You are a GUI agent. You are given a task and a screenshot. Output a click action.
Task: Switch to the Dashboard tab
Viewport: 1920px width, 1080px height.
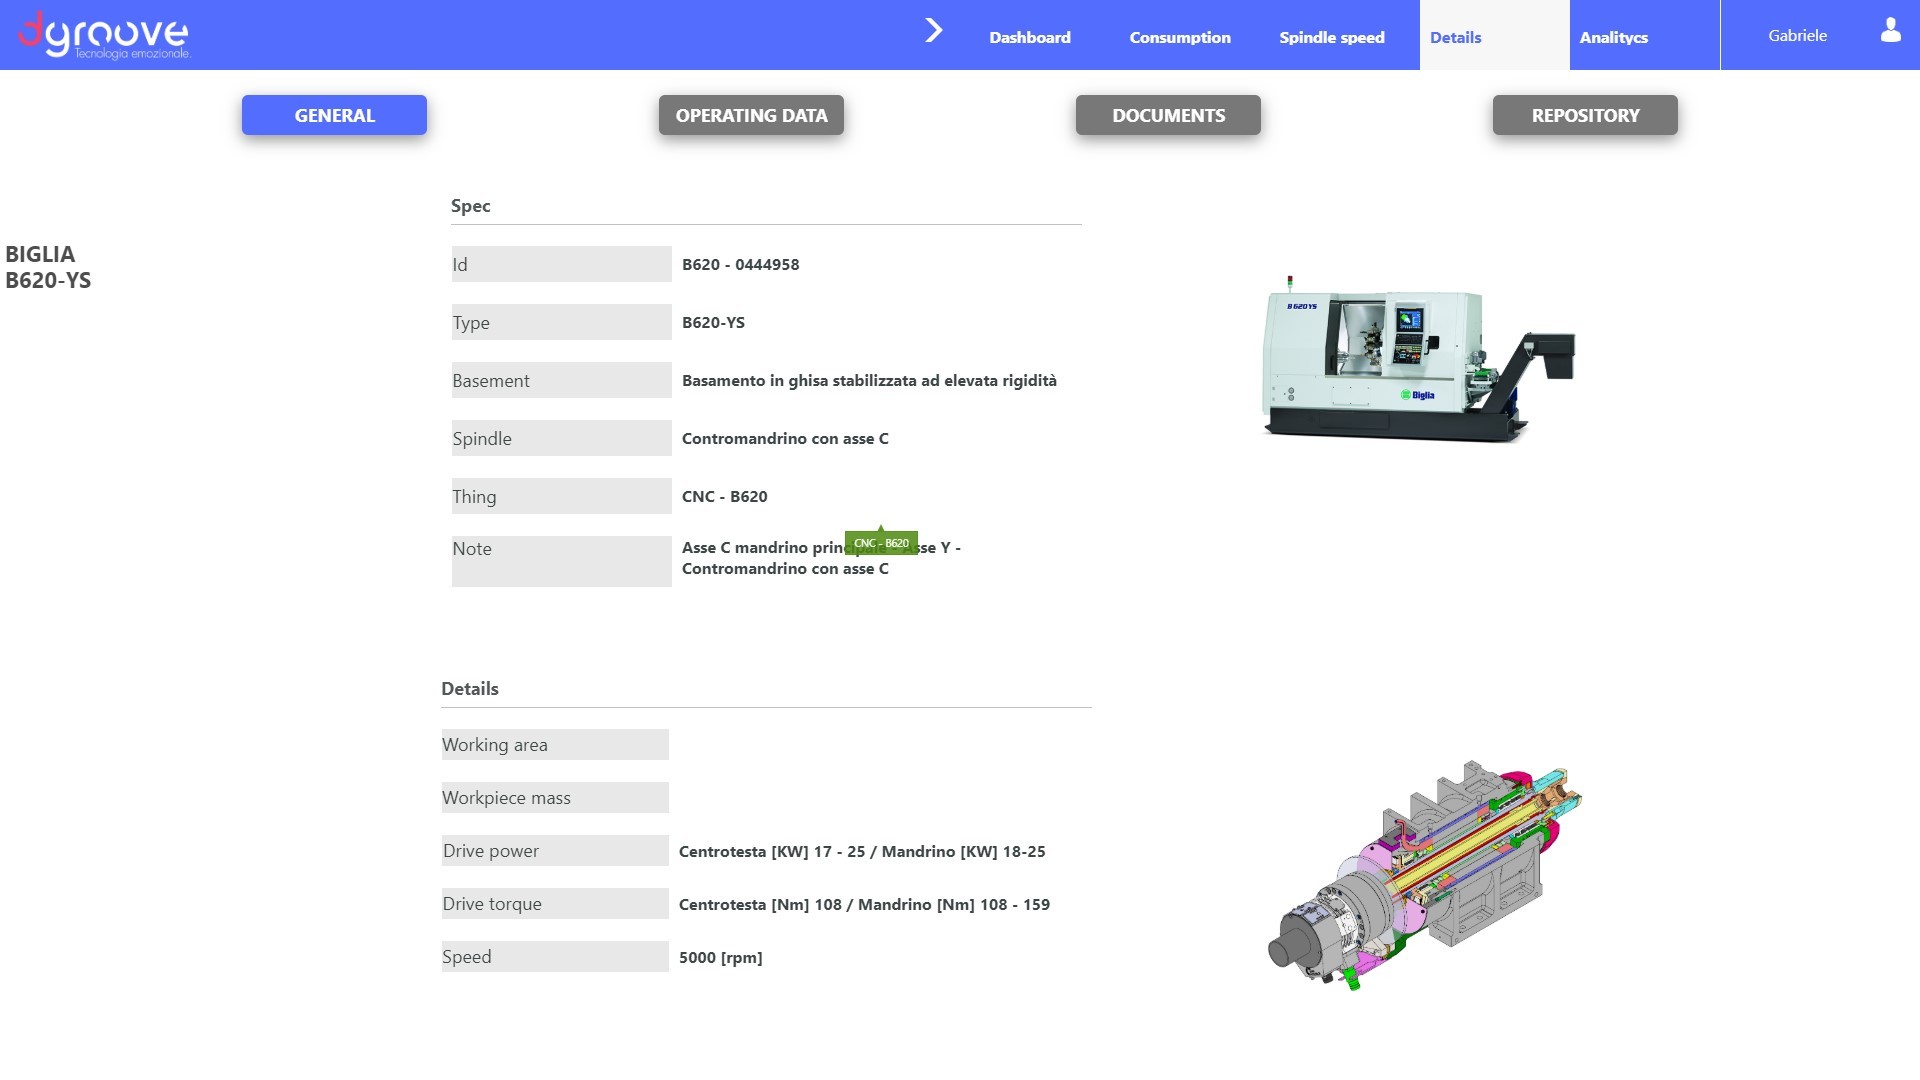tap(1030, 37)
